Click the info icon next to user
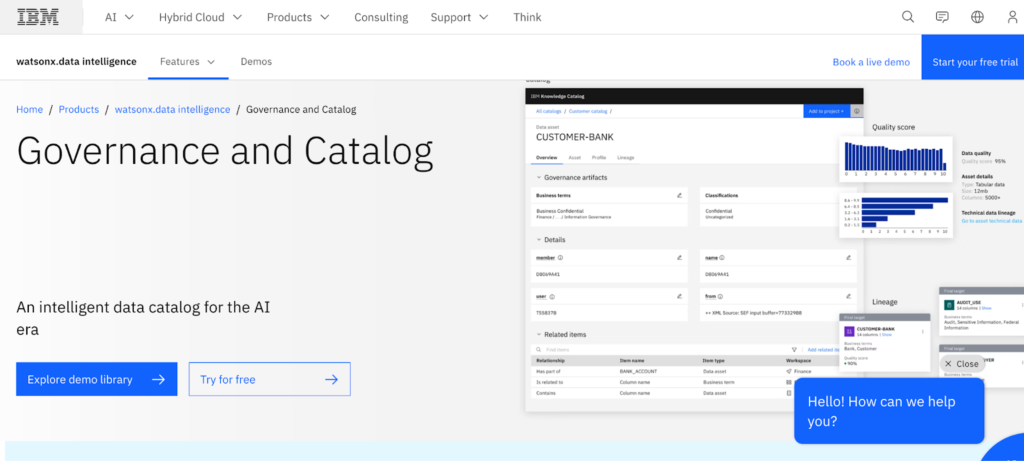The height and width of the screenshot is (461, 1024). pyautogui.click(x=552, y=296)
